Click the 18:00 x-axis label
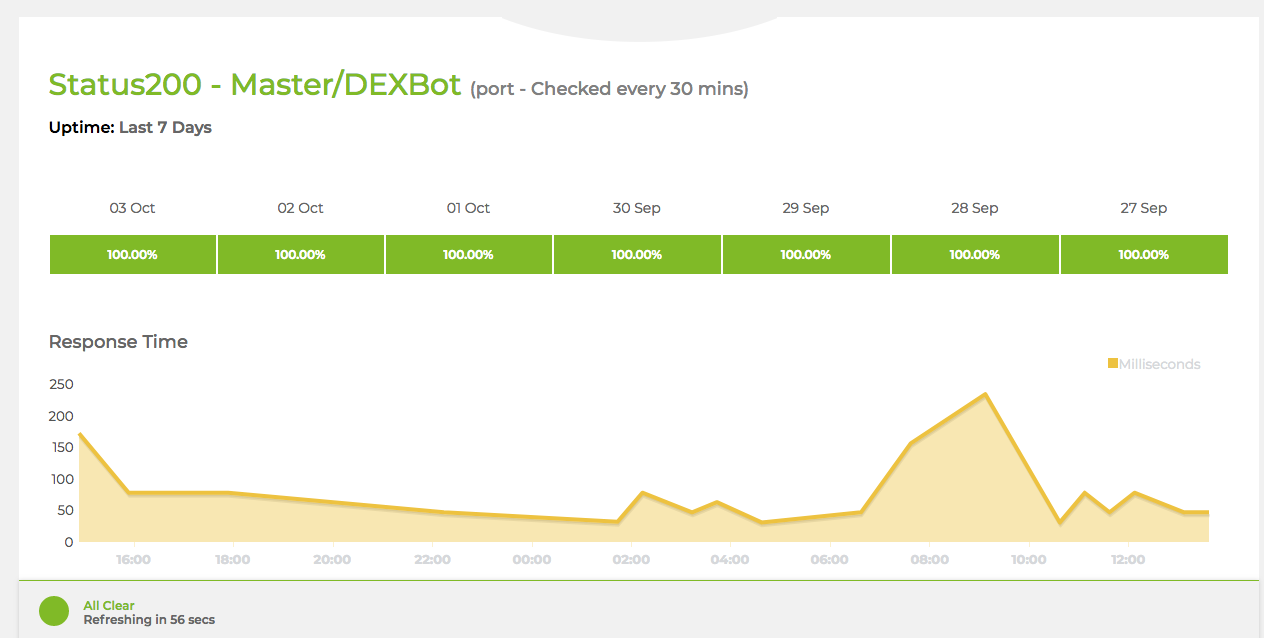Image resolution: width=1264 pixels, height=638 pixels. coord(232,560)
